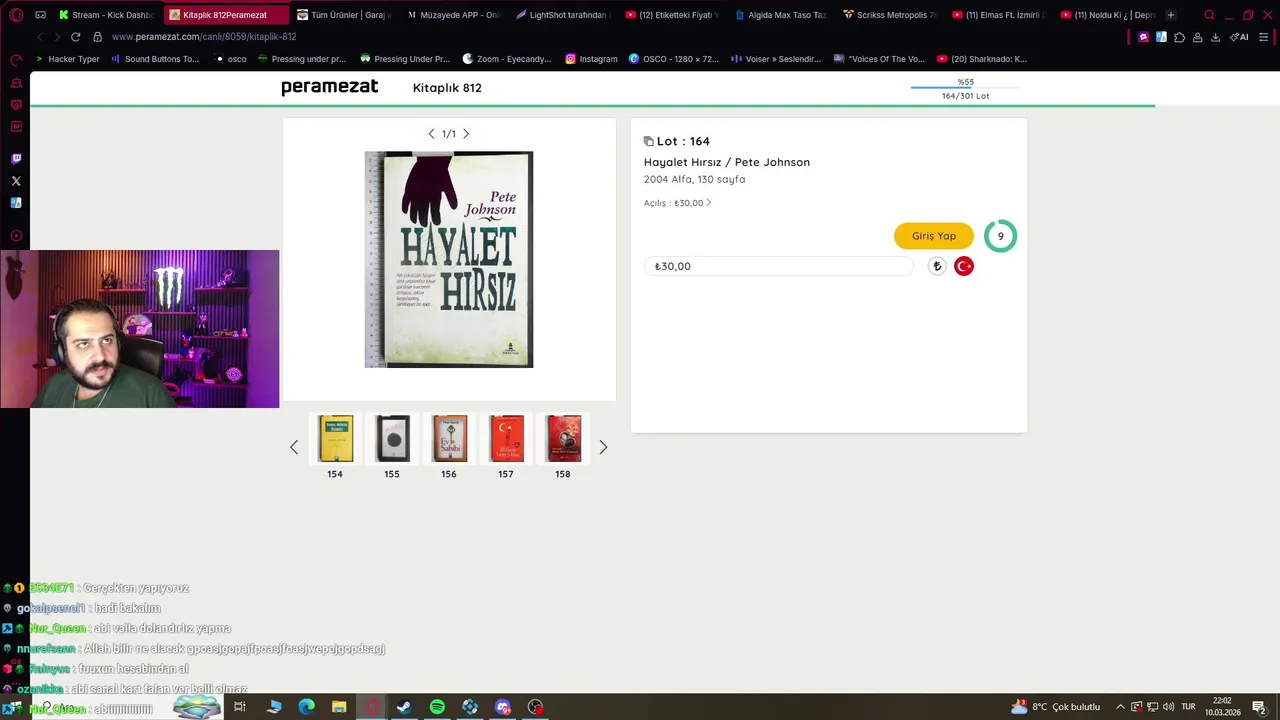Click the copy icon beside Lot 164
The height and width of the screenshot is (720, 1280).
pos(648,141)
